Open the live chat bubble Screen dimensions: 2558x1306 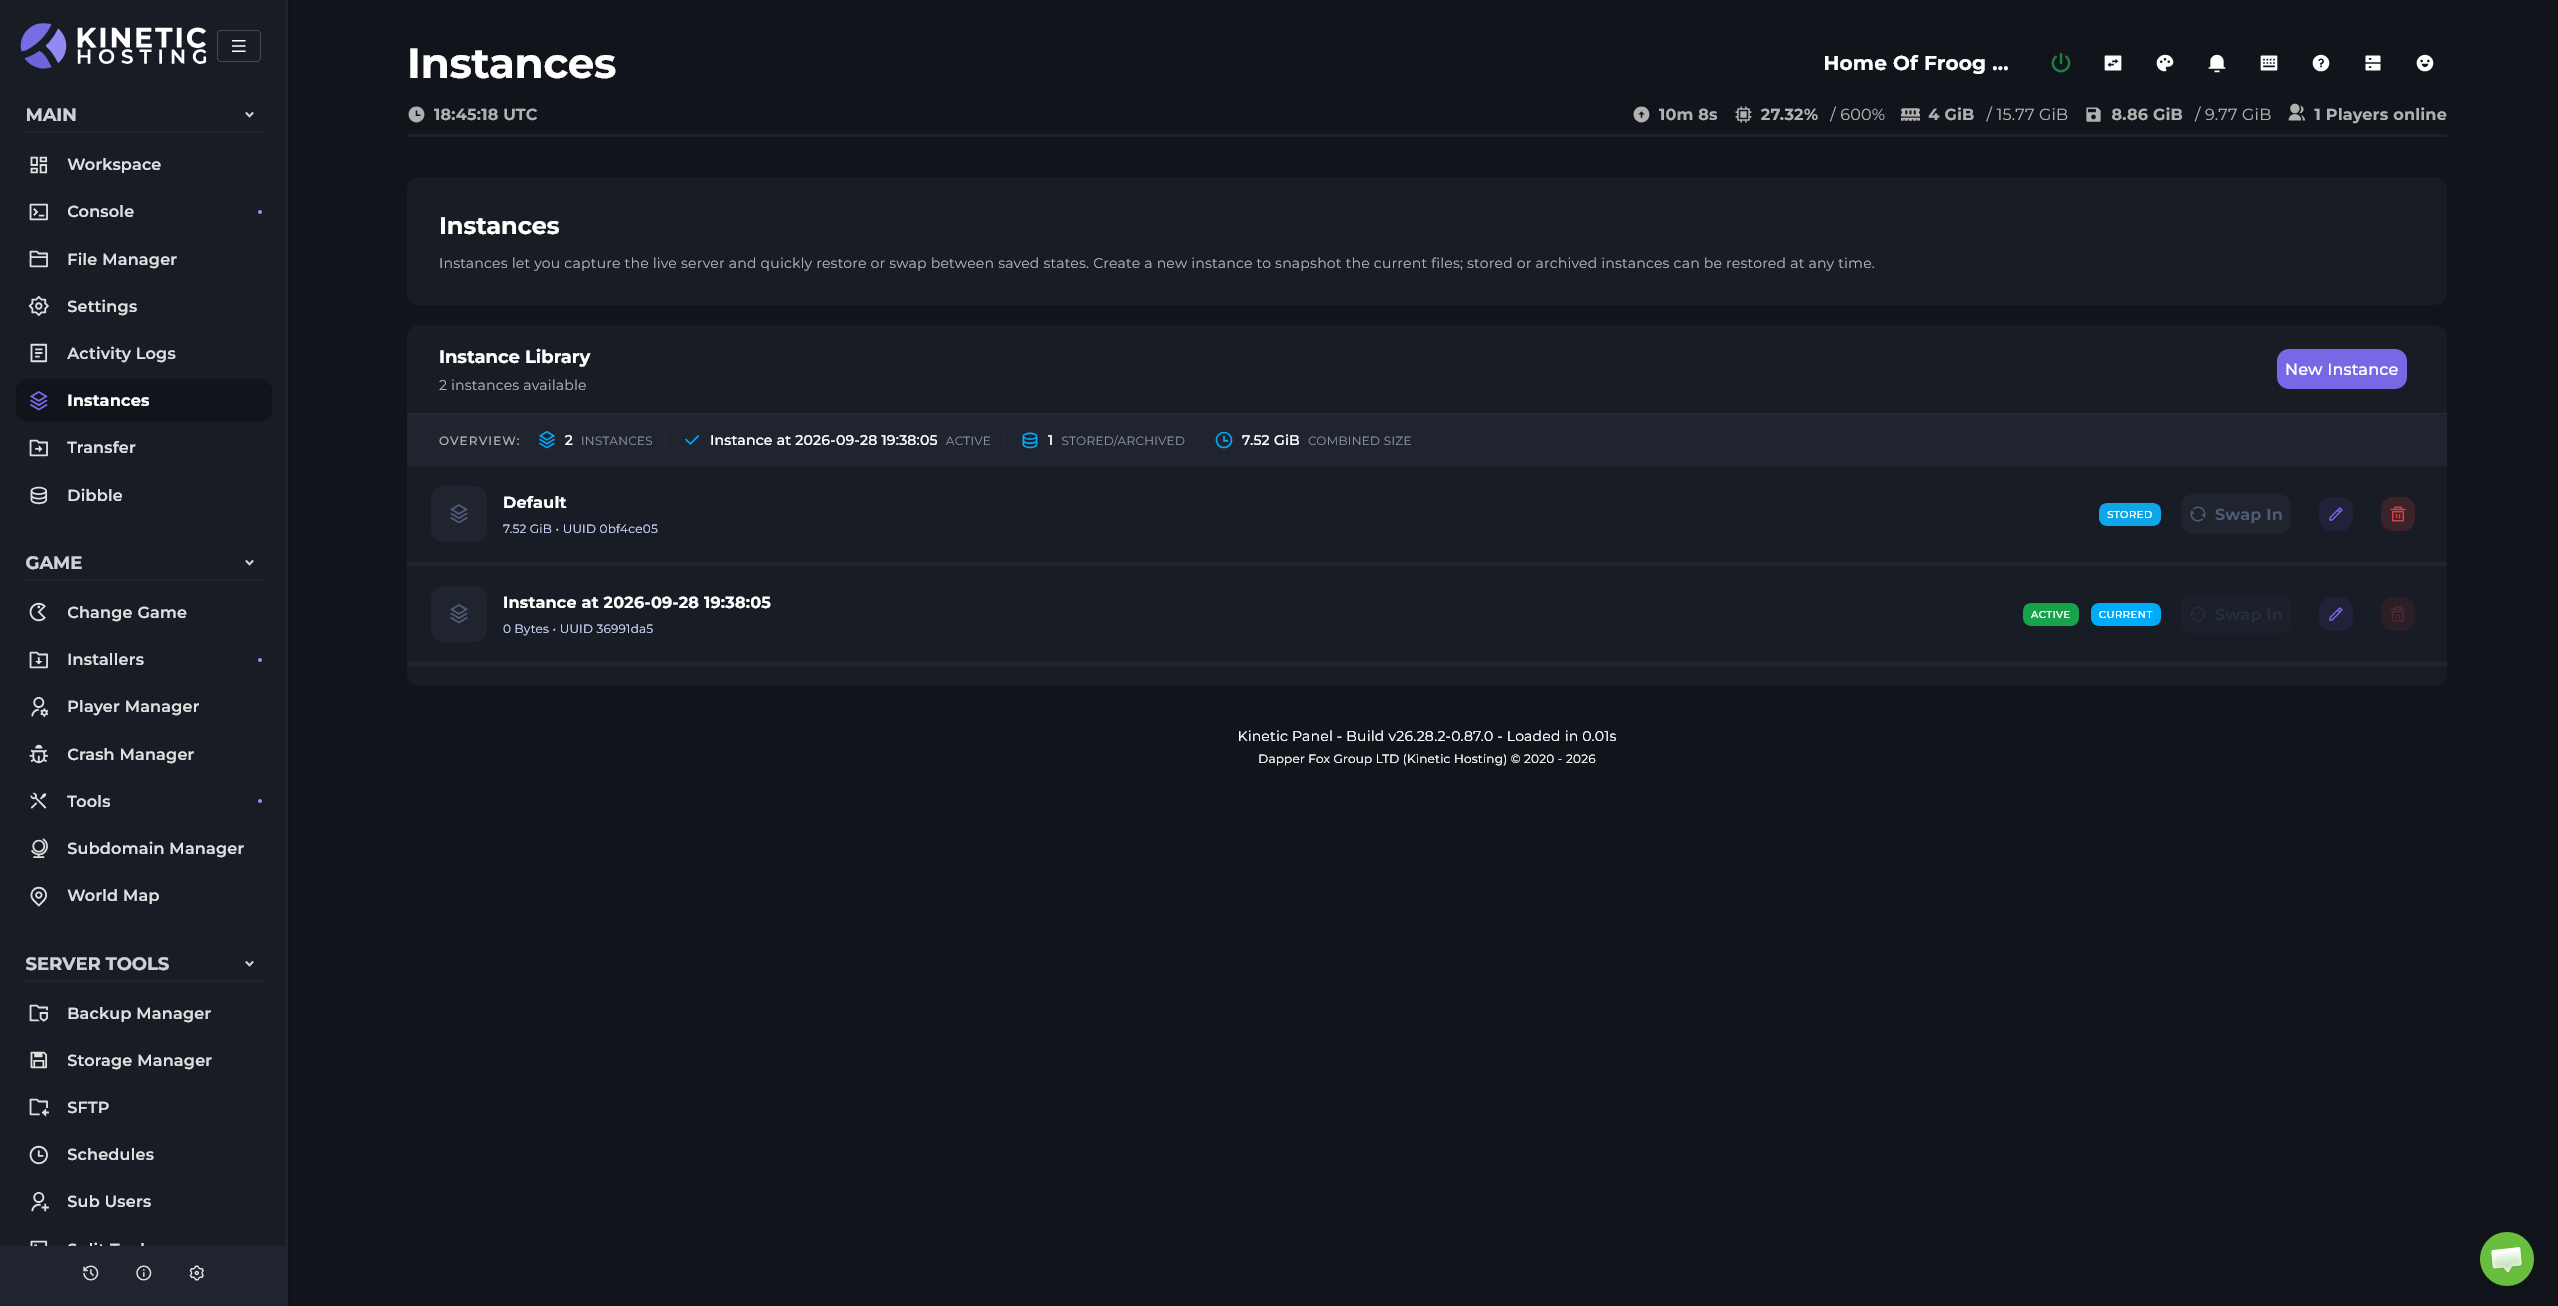click(x=2507, y=1259)
